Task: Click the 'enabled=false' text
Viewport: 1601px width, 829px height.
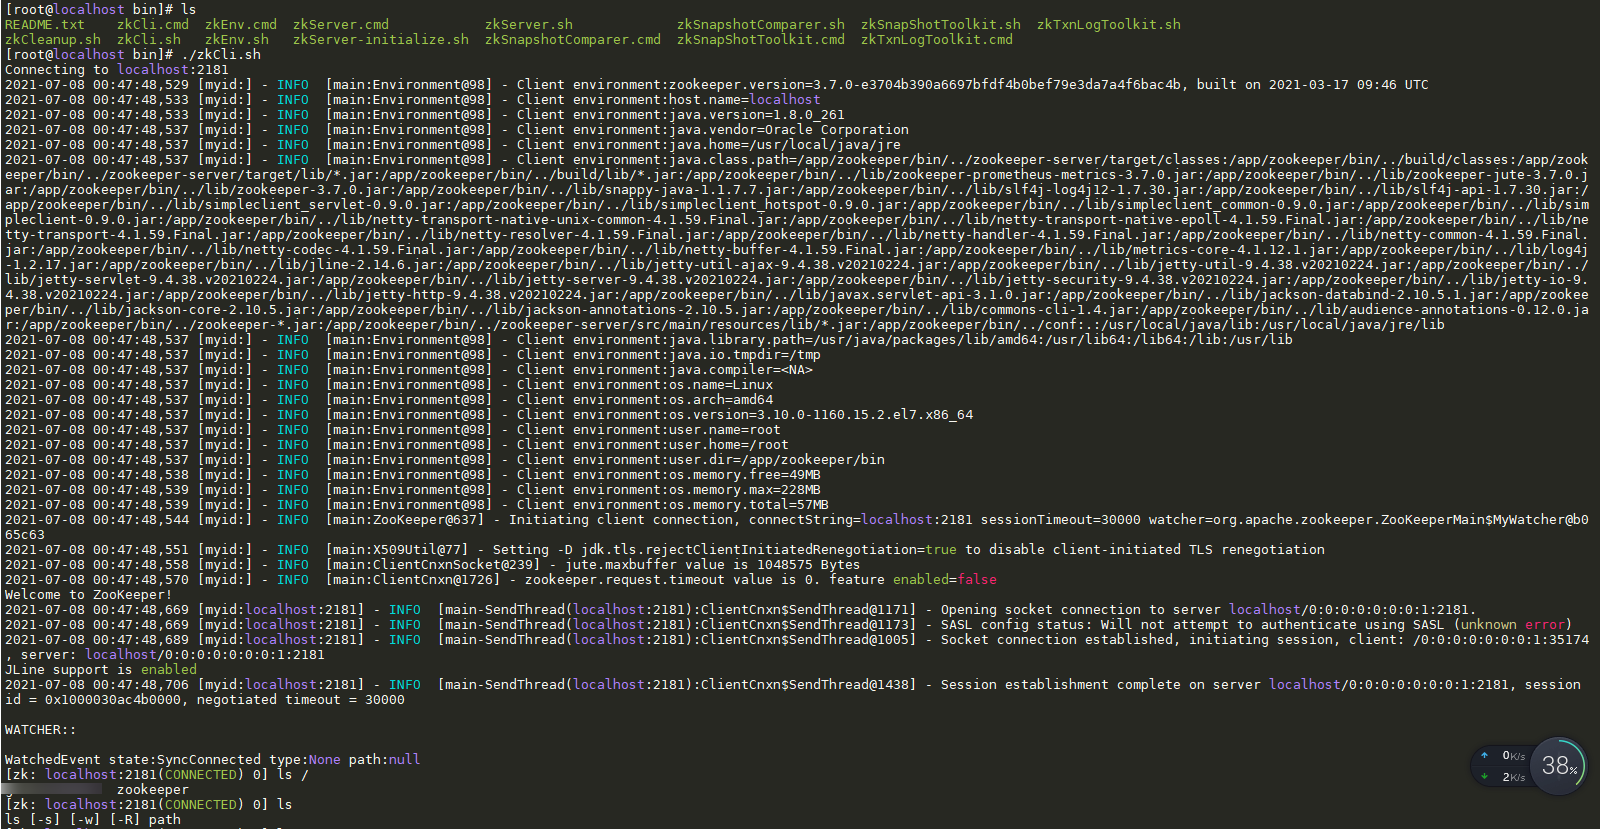Action: tap(945, 579)
